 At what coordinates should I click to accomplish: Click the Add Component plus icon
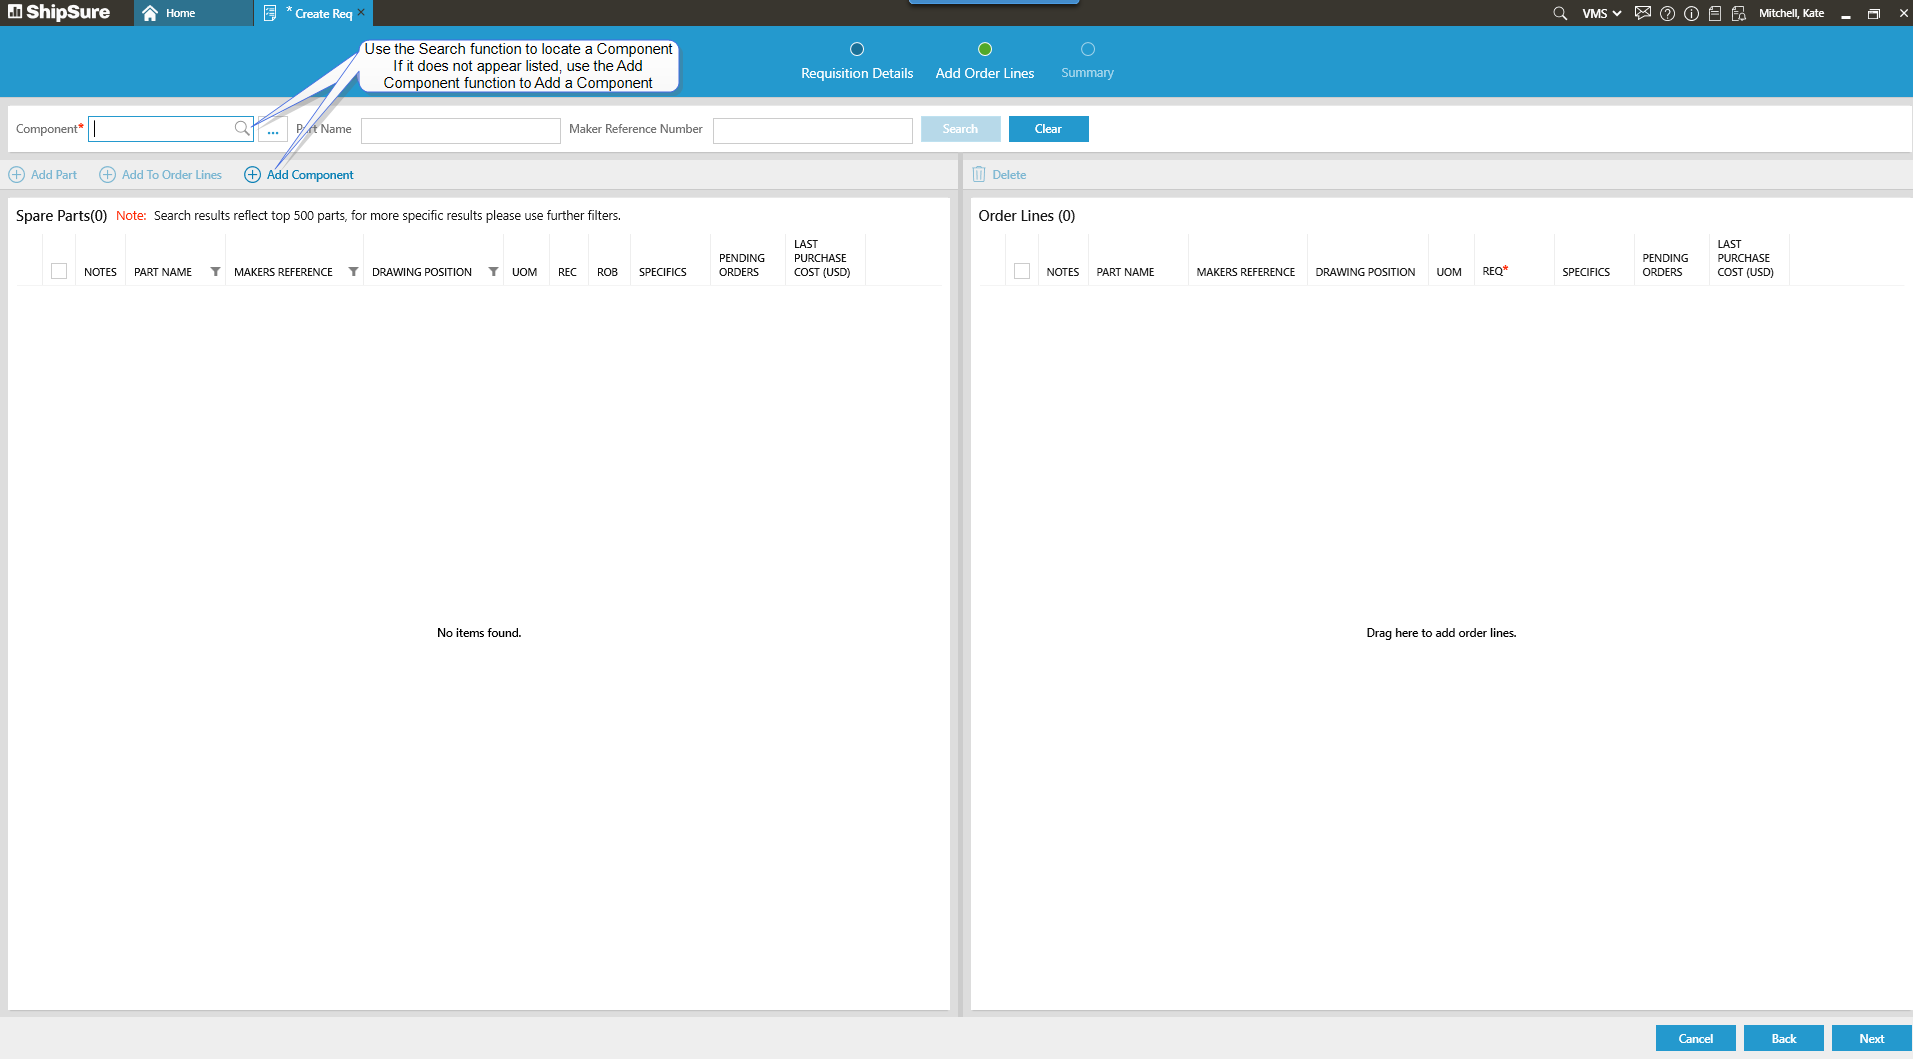pyautogui.click(x=253, y=175)
